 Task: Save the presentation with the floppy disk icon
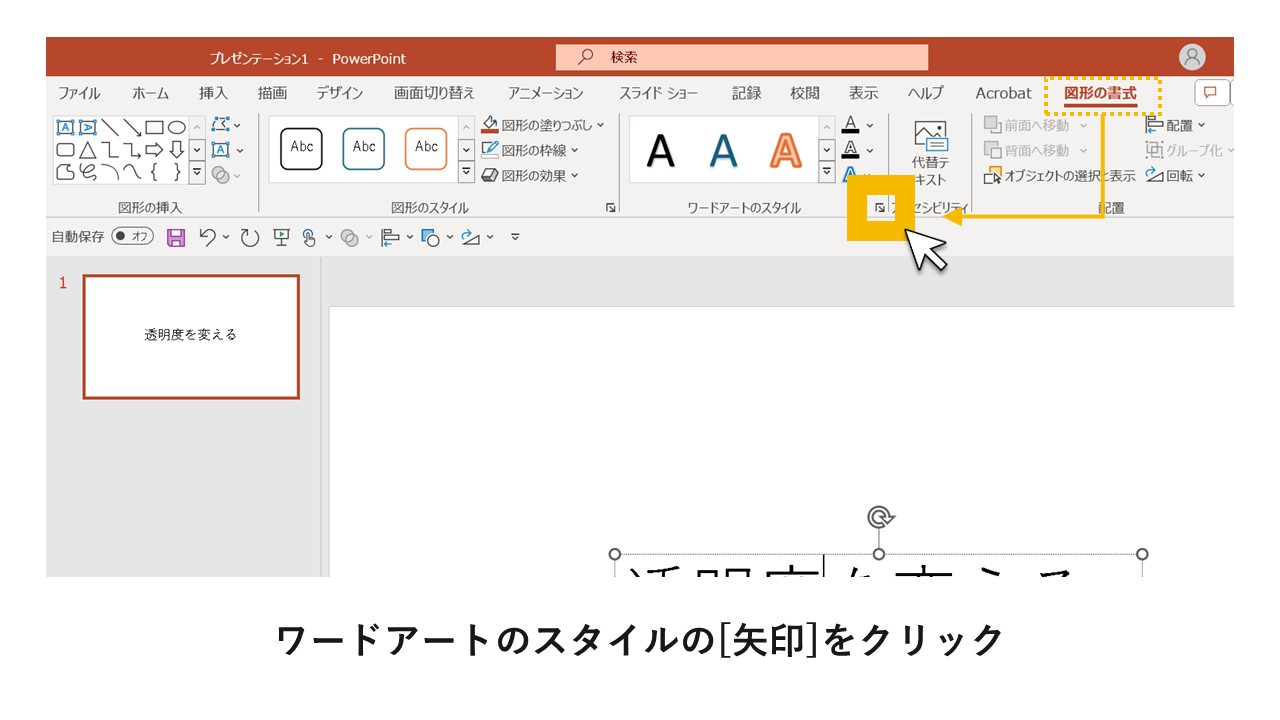pos(174,237)
